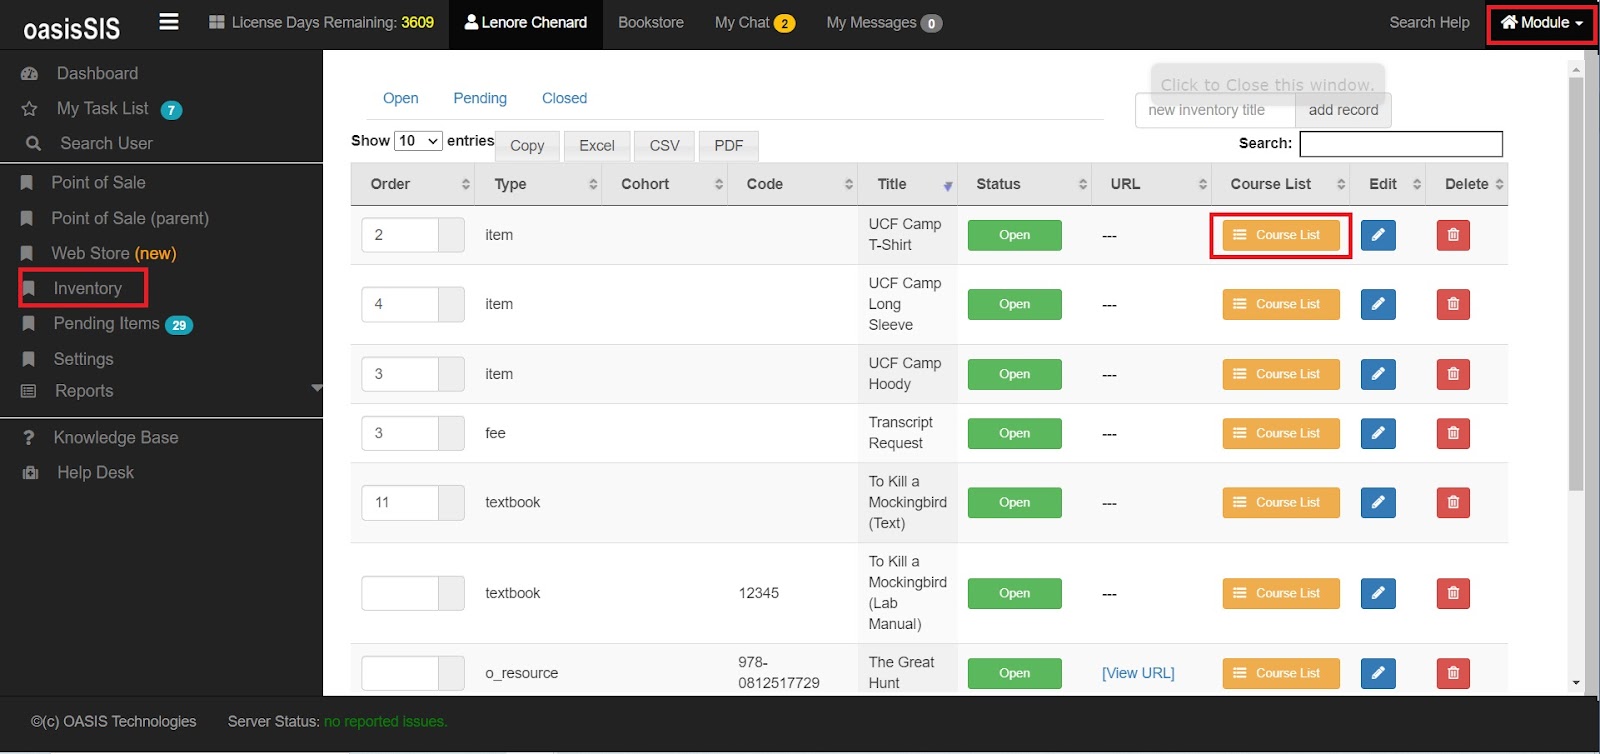Open My Chat from top bar
Screen dimensions: 1600x754
(x=754, y=22)
